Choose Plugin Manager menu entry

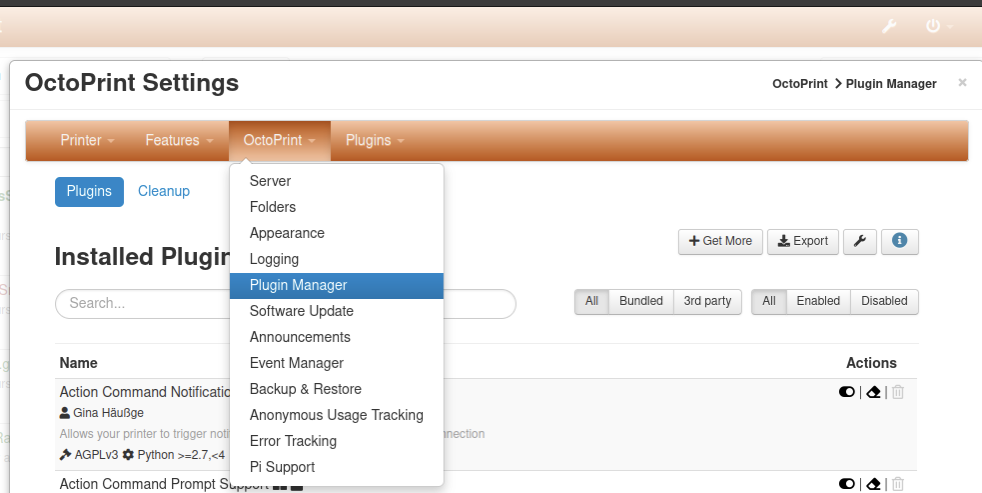pyautogui.click(x=337, y=285)
